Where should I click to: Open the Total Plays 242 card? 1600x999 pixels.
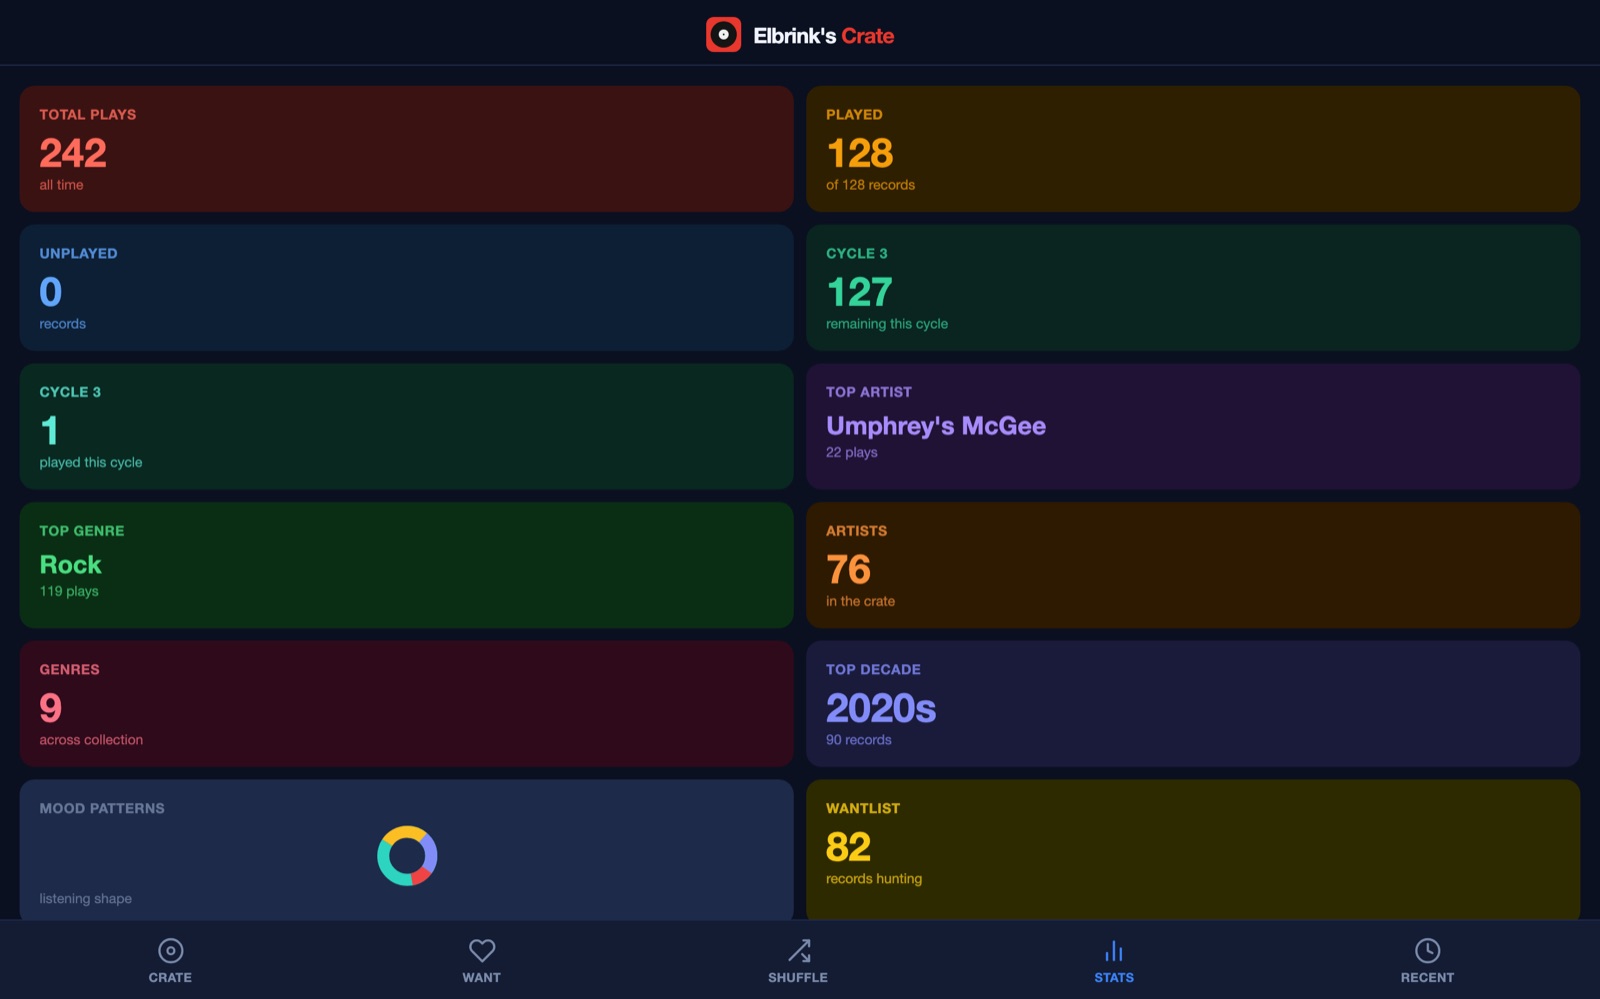tap(407, 149)
